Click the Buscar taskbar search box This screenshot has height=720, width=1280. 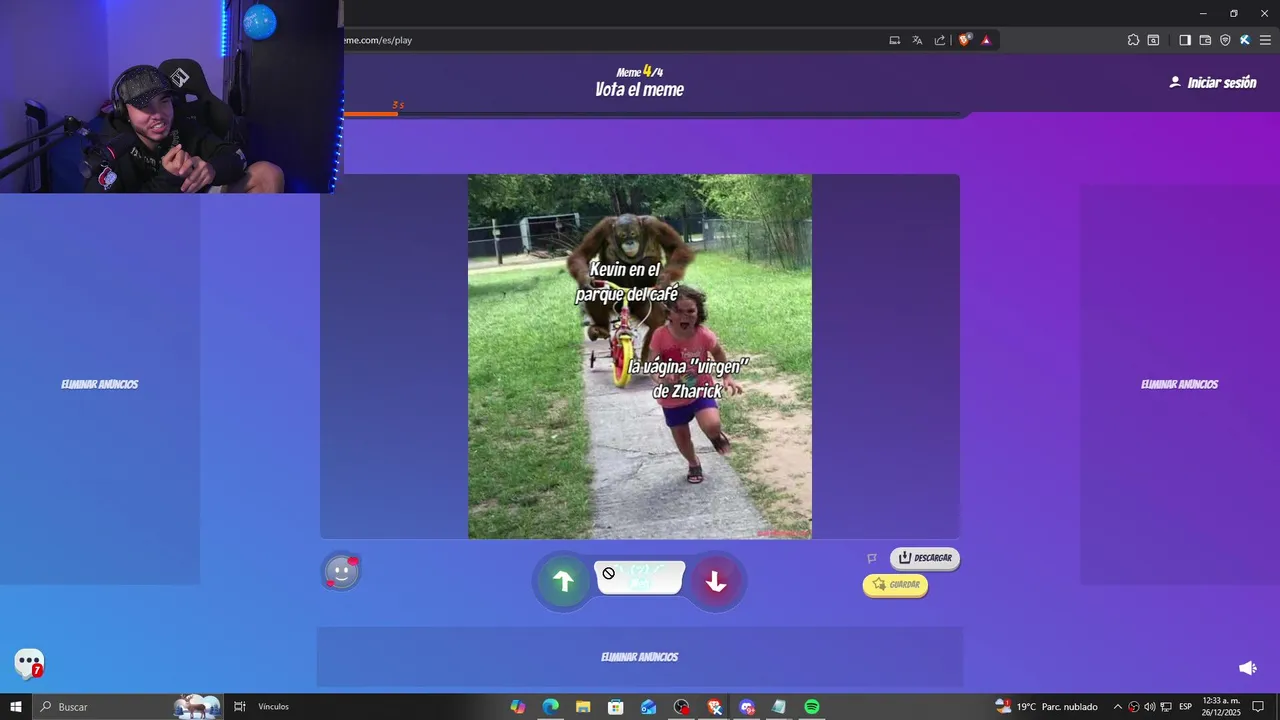(128, 707)
